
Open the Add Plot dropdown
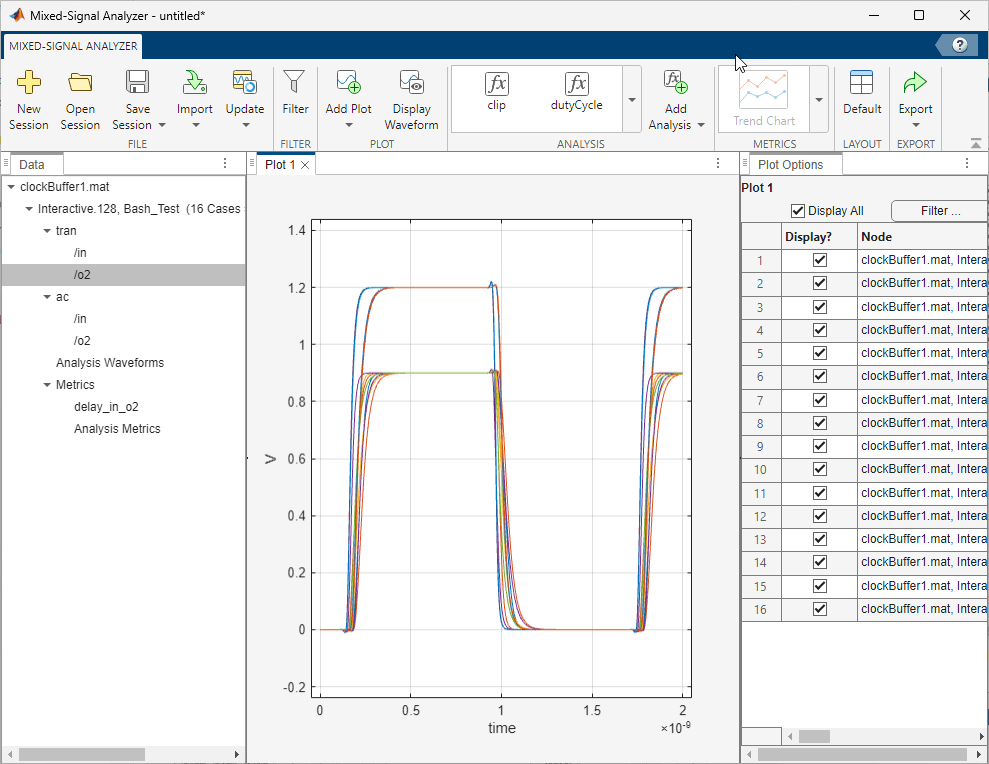tap(349, 125)
